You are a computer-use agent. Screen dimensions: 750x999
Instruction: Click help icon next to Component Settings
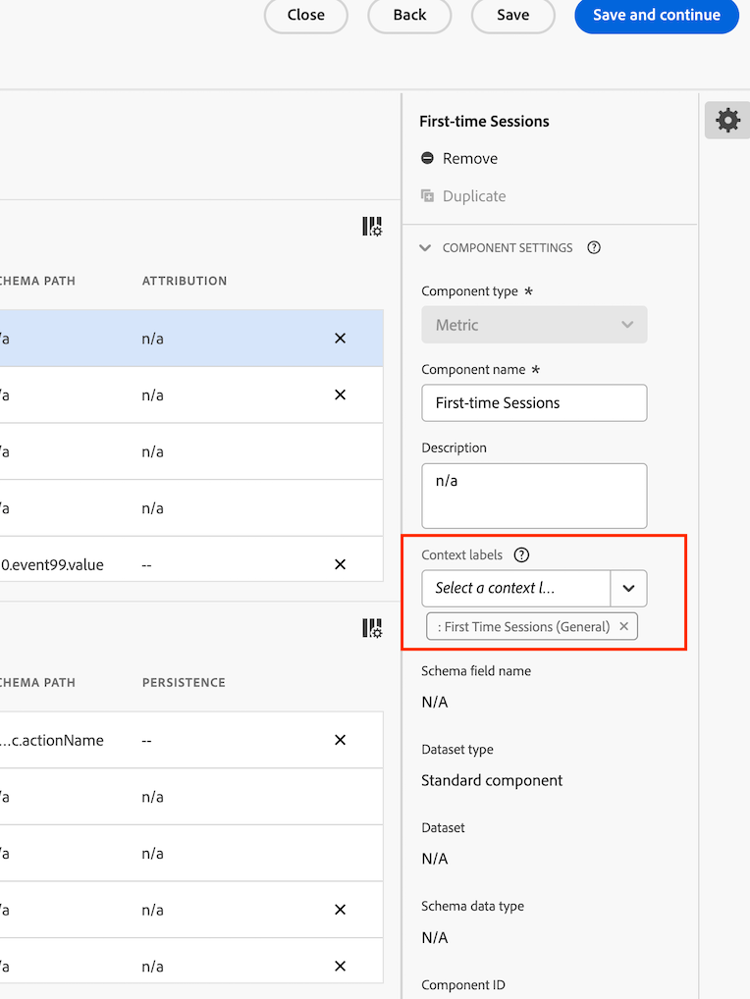point(594,248)
